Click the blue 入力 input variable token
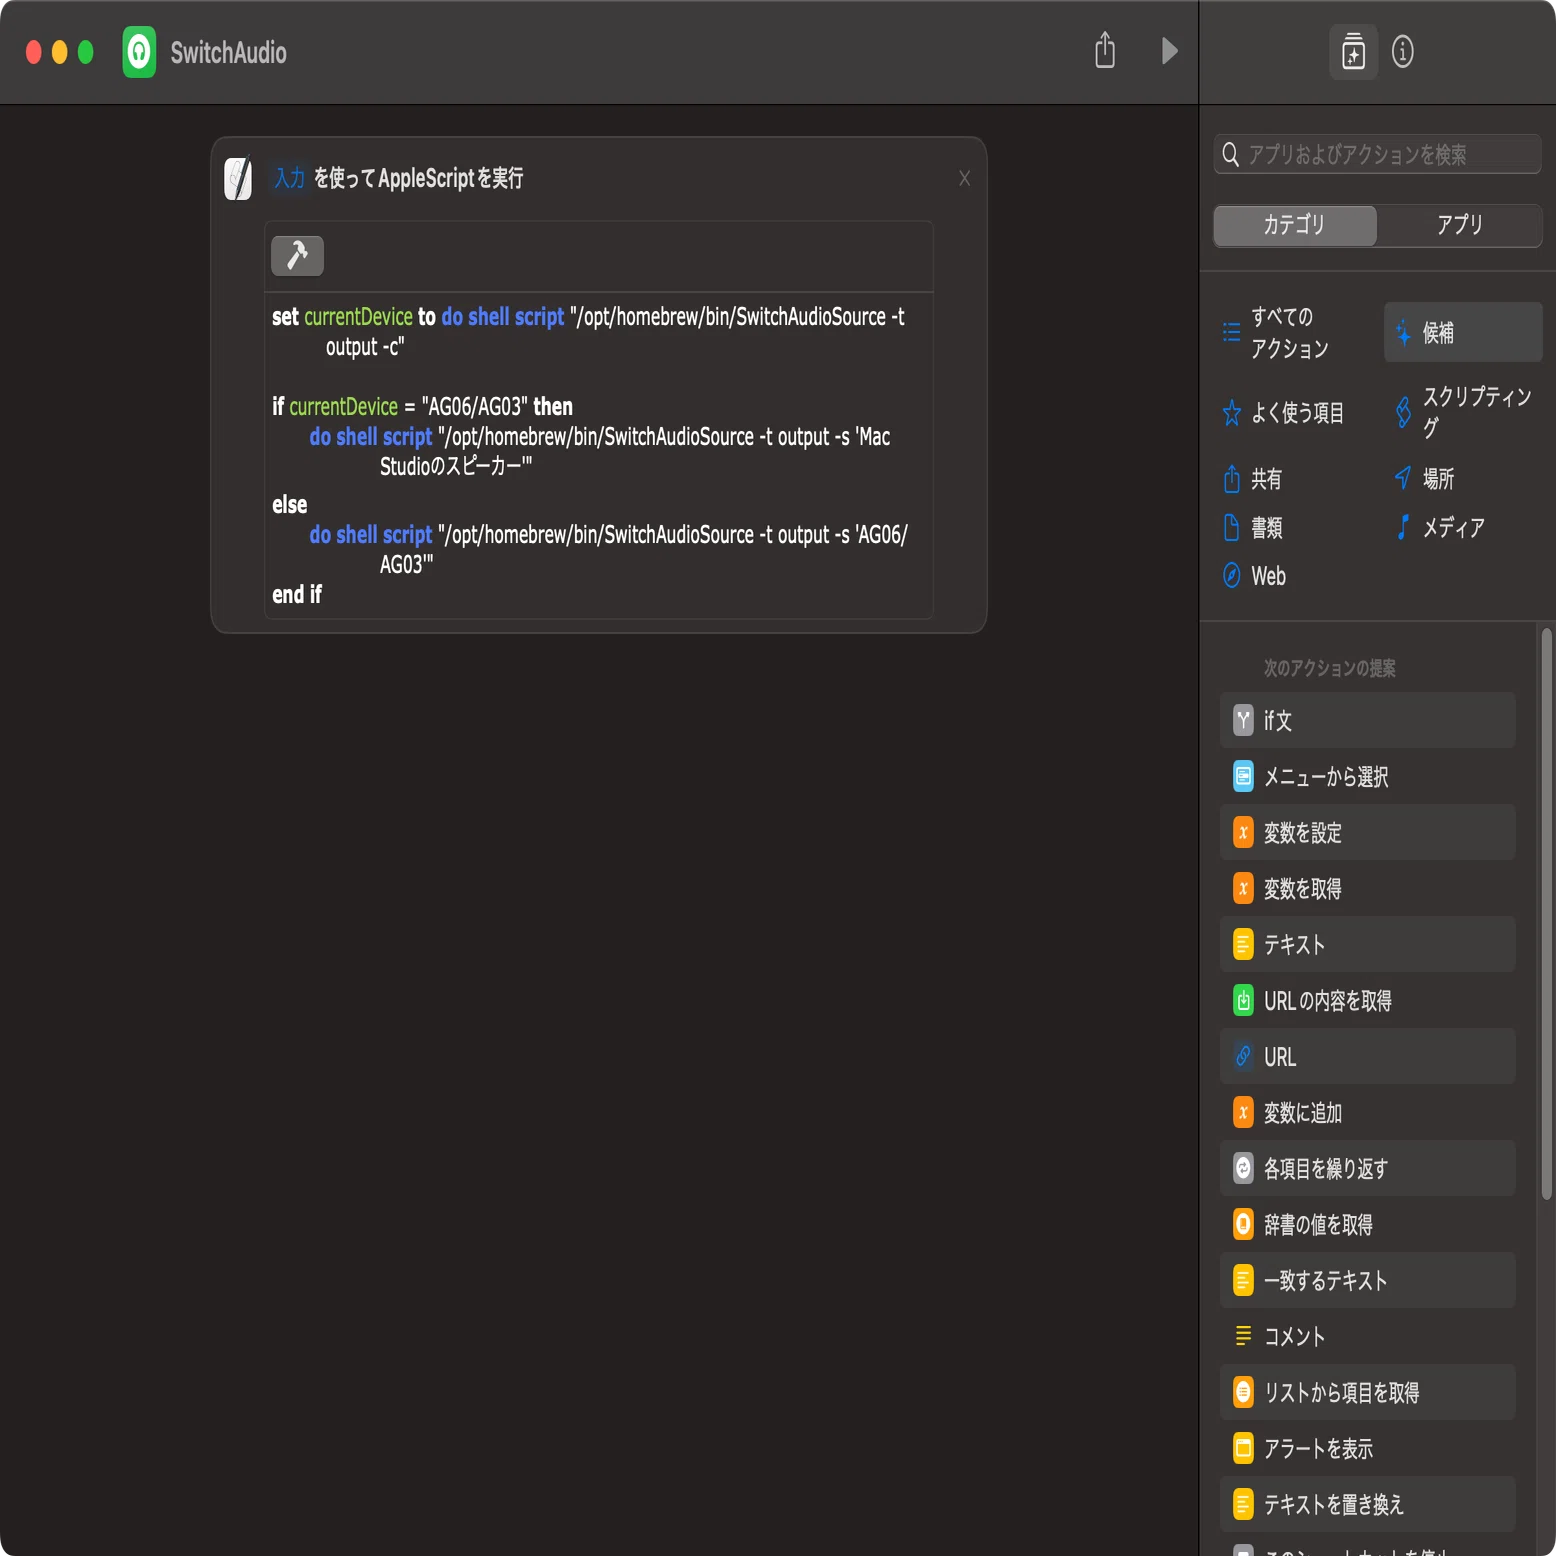This screenshot has width=1556, height=1556. pos(289,178)
